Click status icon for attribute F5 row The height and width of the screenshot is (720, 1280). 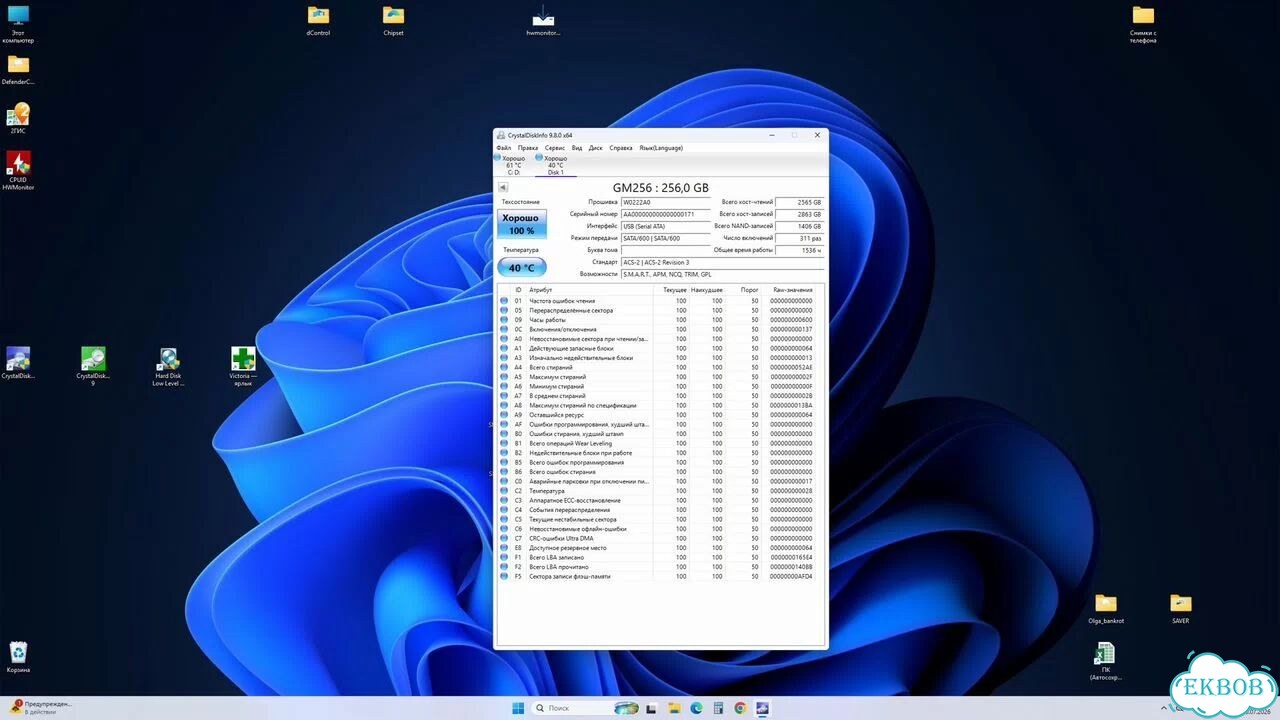click(x=504, y=576)
